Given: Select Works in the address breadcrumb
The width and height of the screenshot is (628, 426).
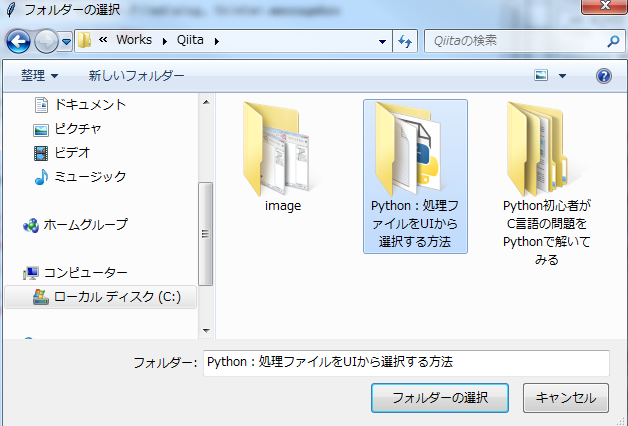Looking at the screenshot, I should pos(134,40).
